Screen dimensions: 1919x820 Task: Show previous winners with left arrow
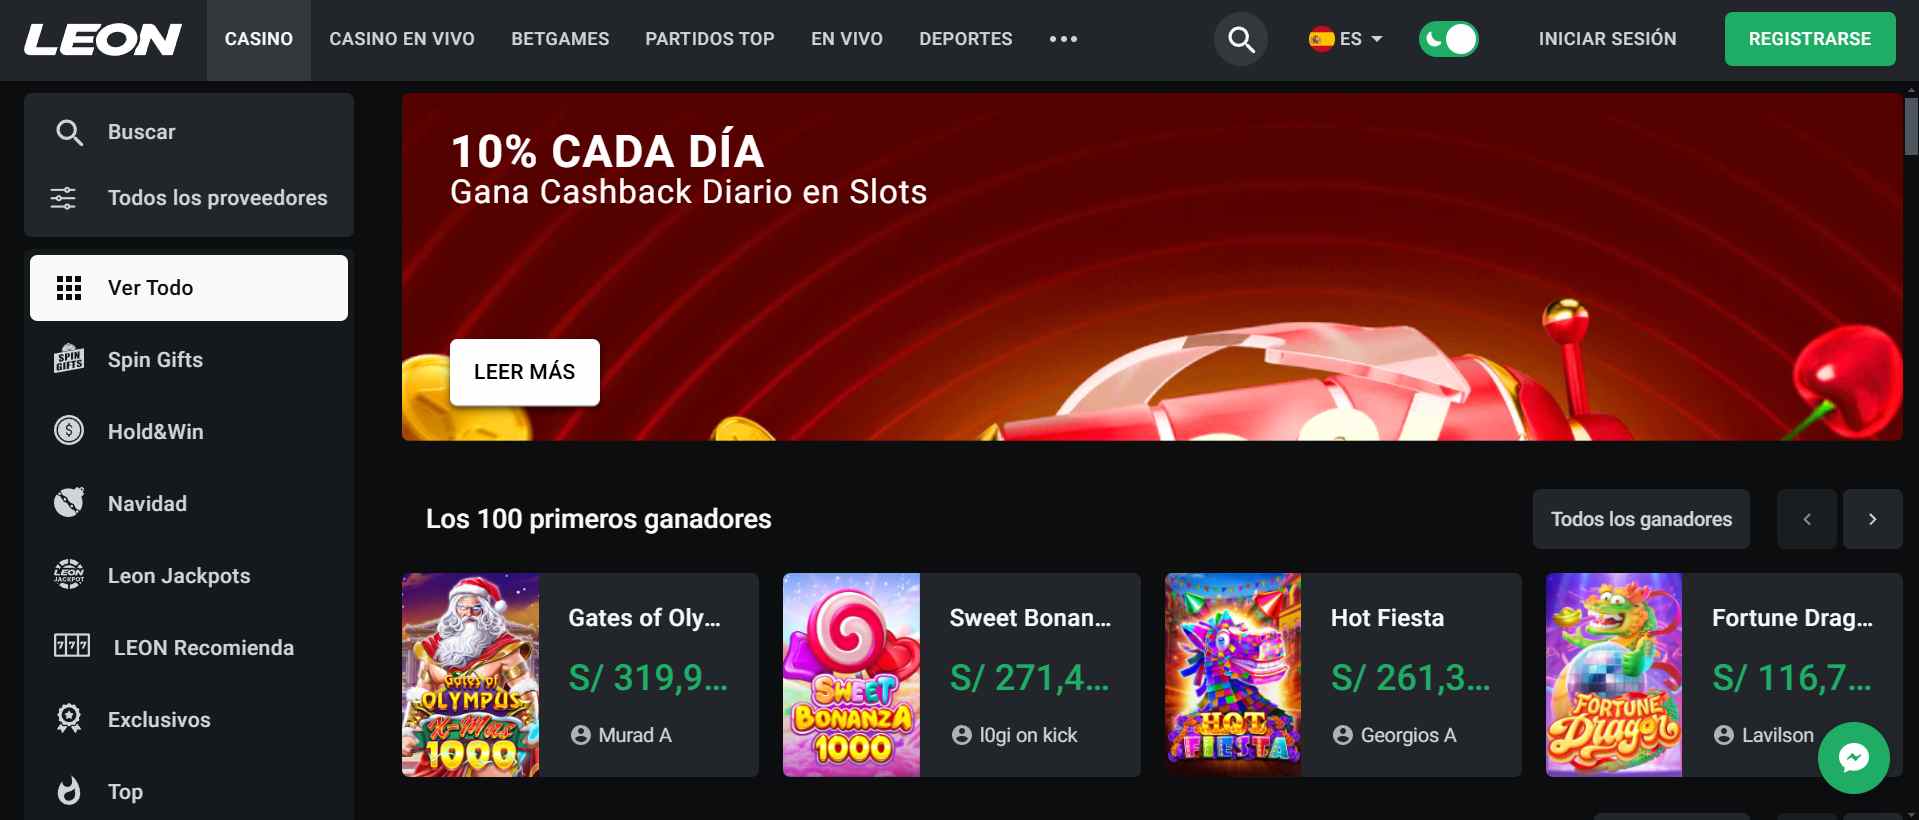pyautogui.click(x=1806, y=519)
